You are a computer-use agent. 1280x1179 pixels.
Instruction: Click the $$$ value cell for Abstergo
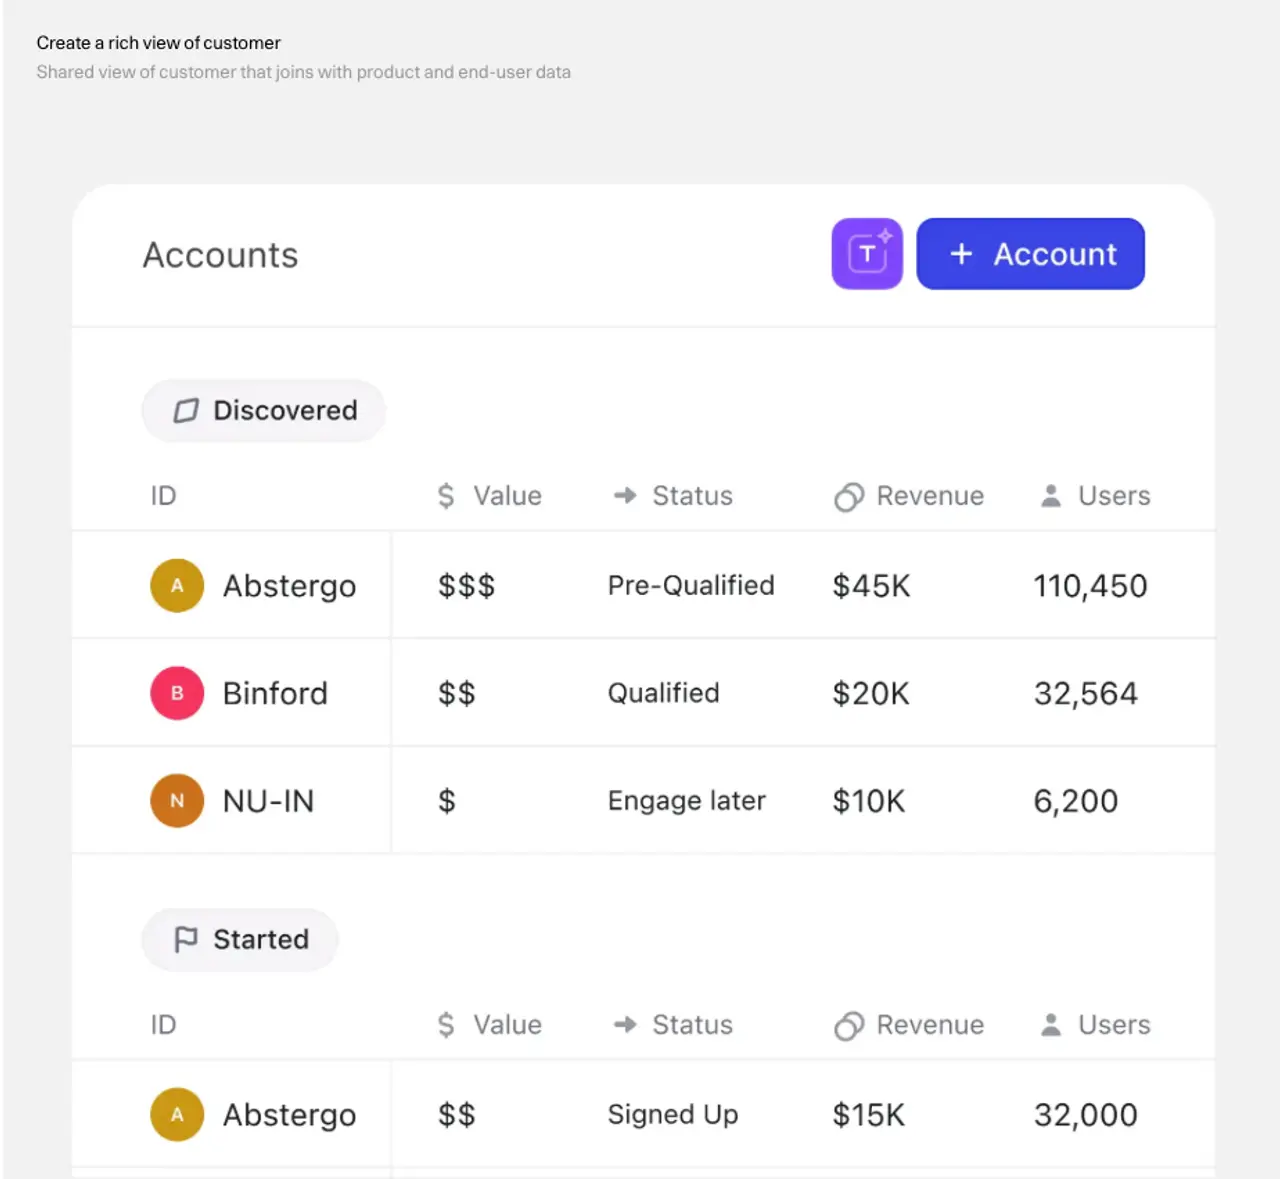tap(466, 586)
